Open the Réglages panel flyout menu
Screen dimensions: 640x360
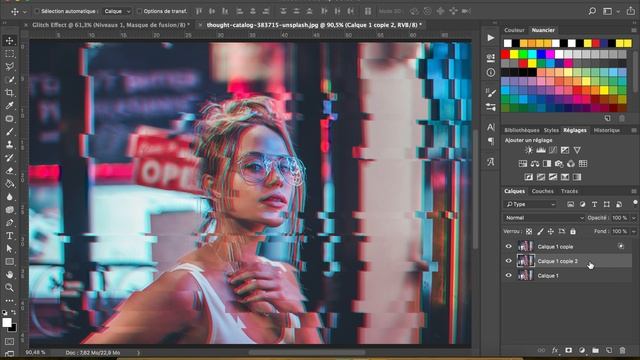633,130
